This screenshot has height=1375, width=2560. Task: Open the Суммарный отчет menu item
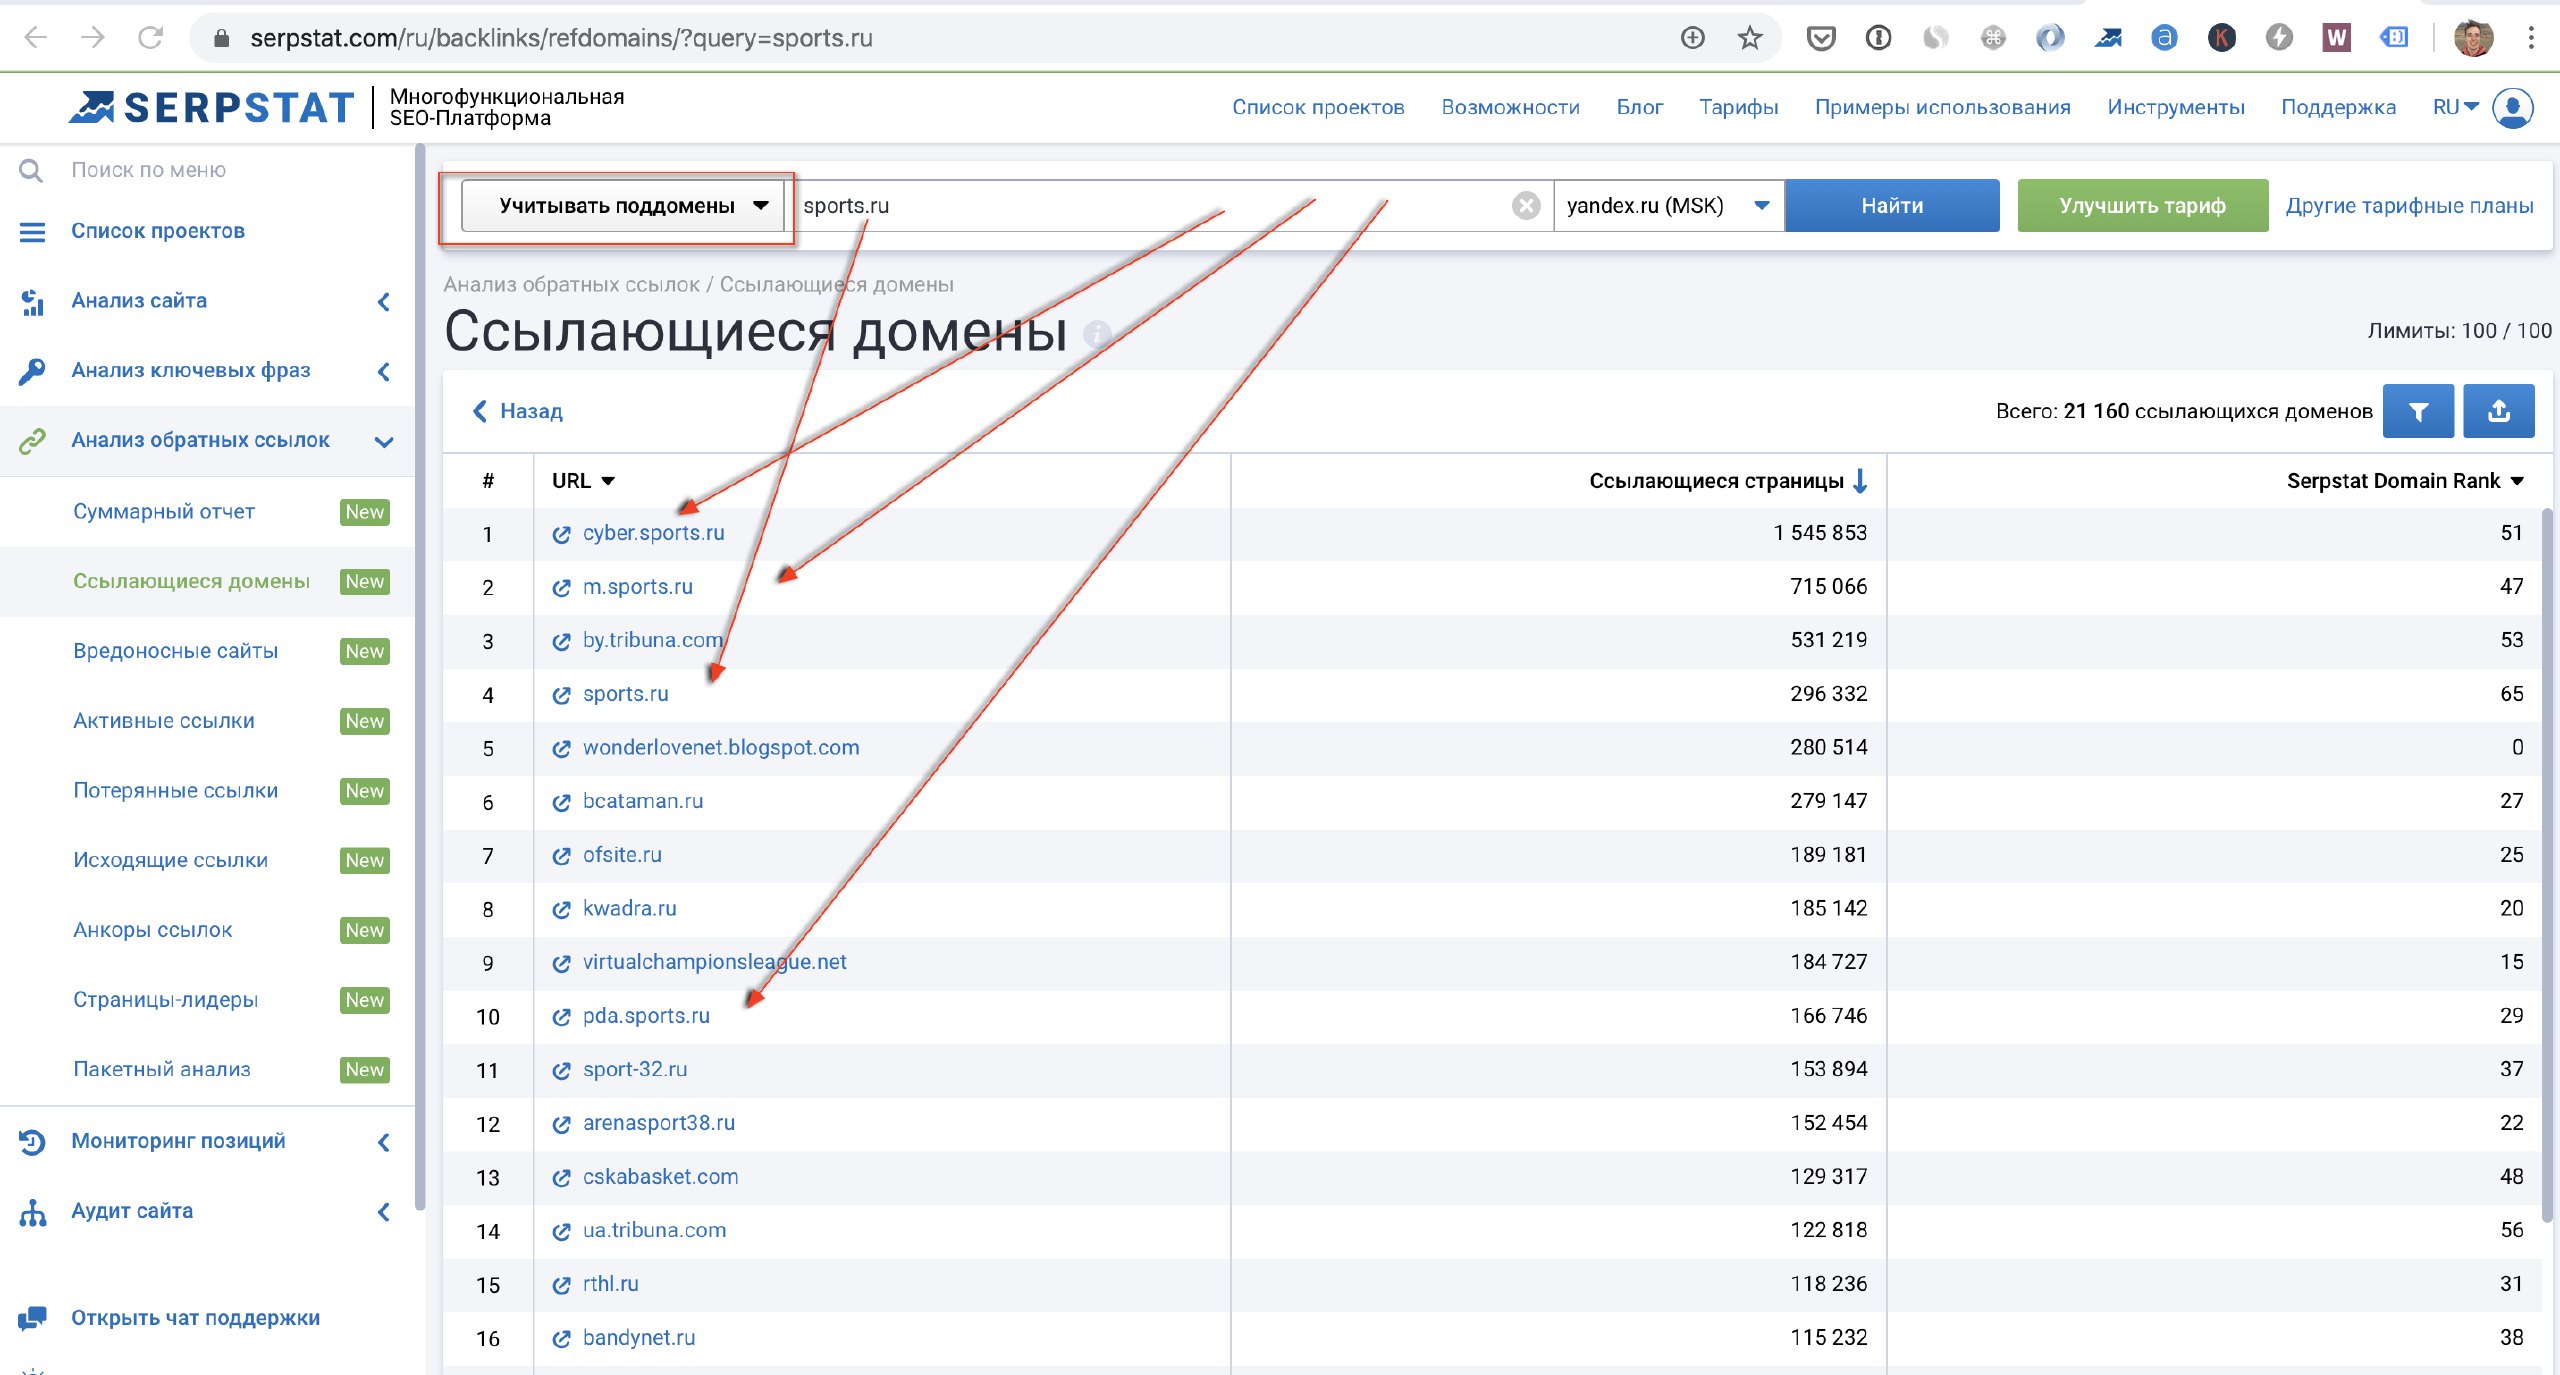tap(164, 511)
